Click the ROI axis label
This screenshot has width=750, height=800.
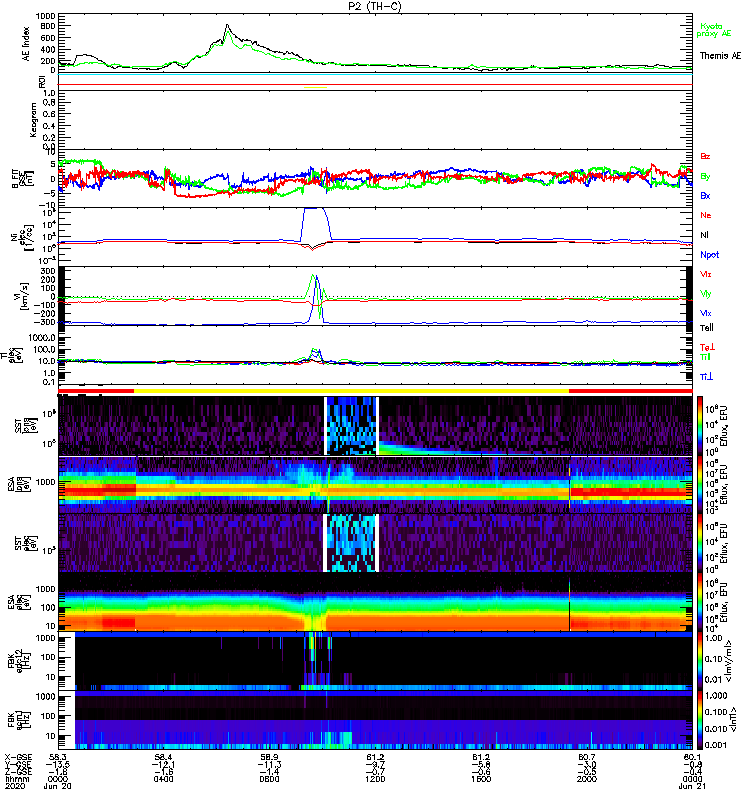pos(42,81)
